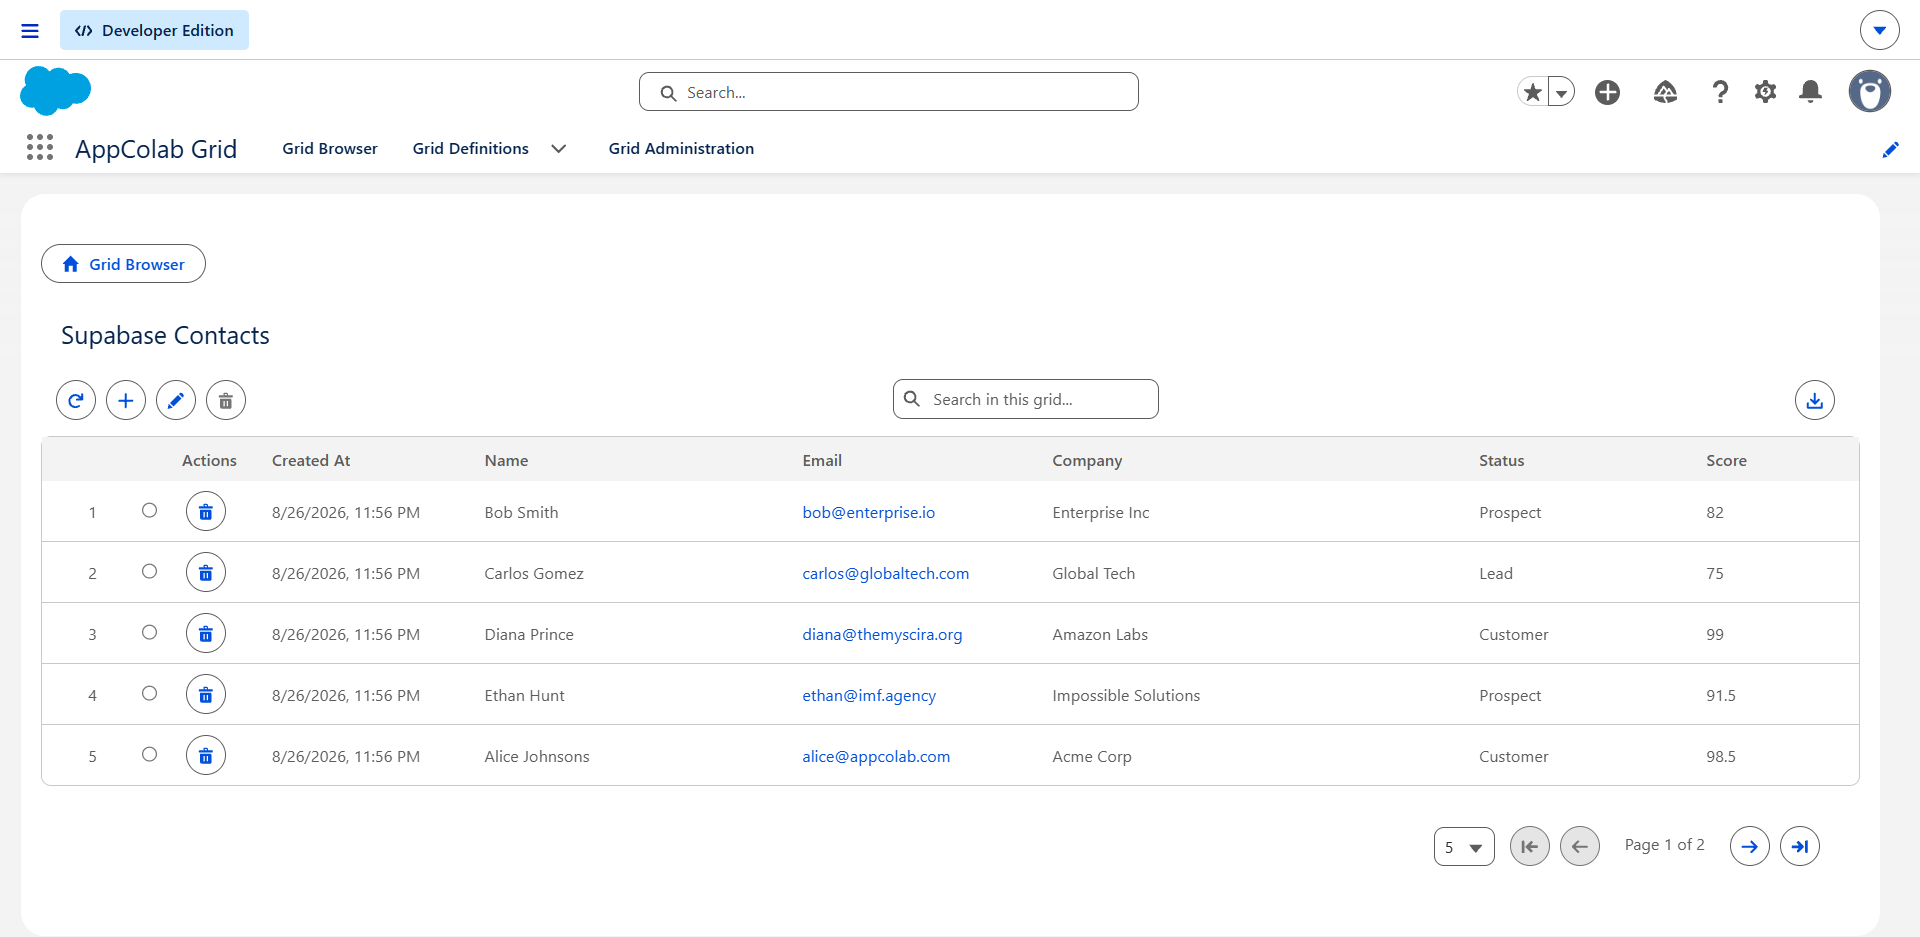Delete the Bob Smith row
Viewport: 1920px width, 937px height.
click(x=206, y=512)
